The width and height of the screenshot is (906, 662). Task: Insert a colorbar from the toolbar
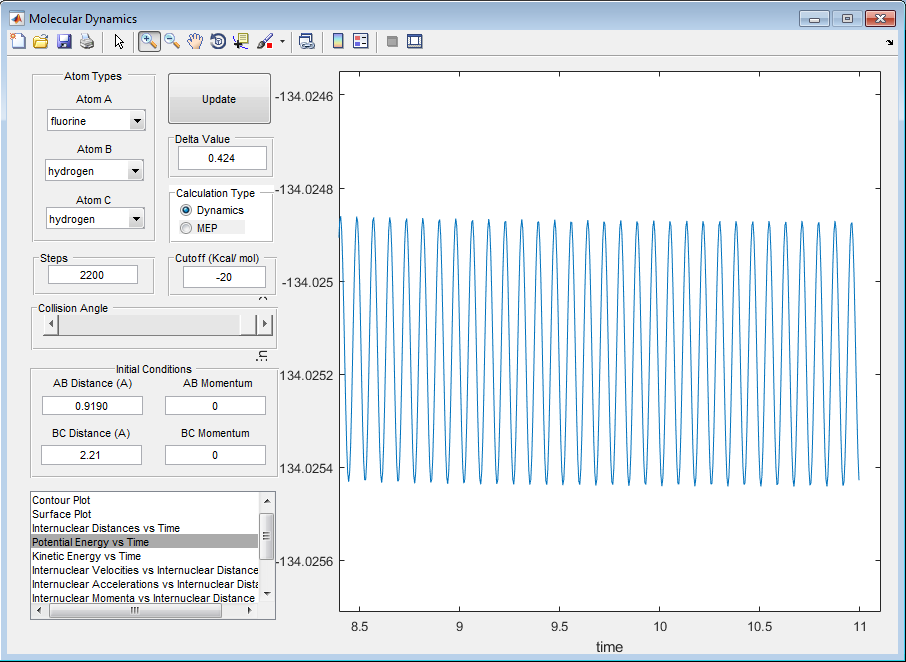338,41
